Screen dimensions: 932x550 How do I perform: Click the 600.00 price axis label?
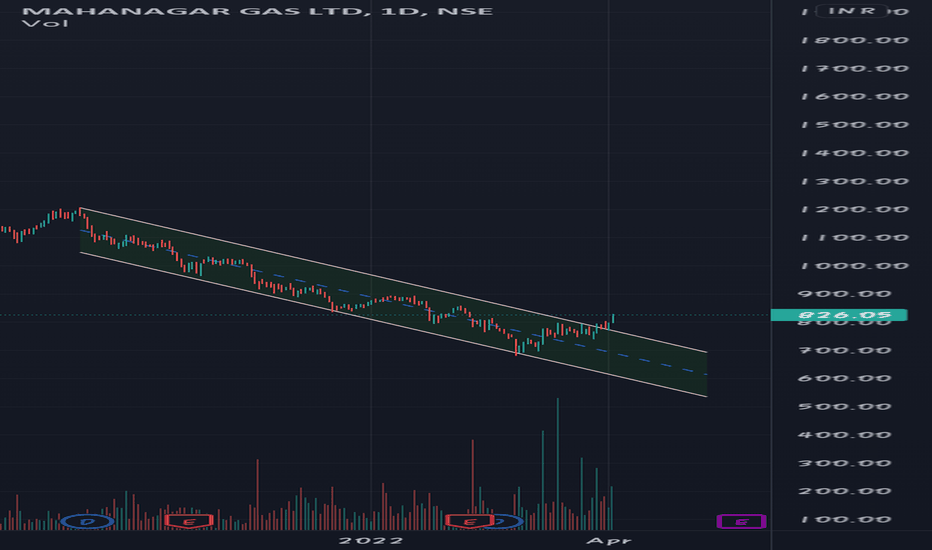tap(844, 379)
